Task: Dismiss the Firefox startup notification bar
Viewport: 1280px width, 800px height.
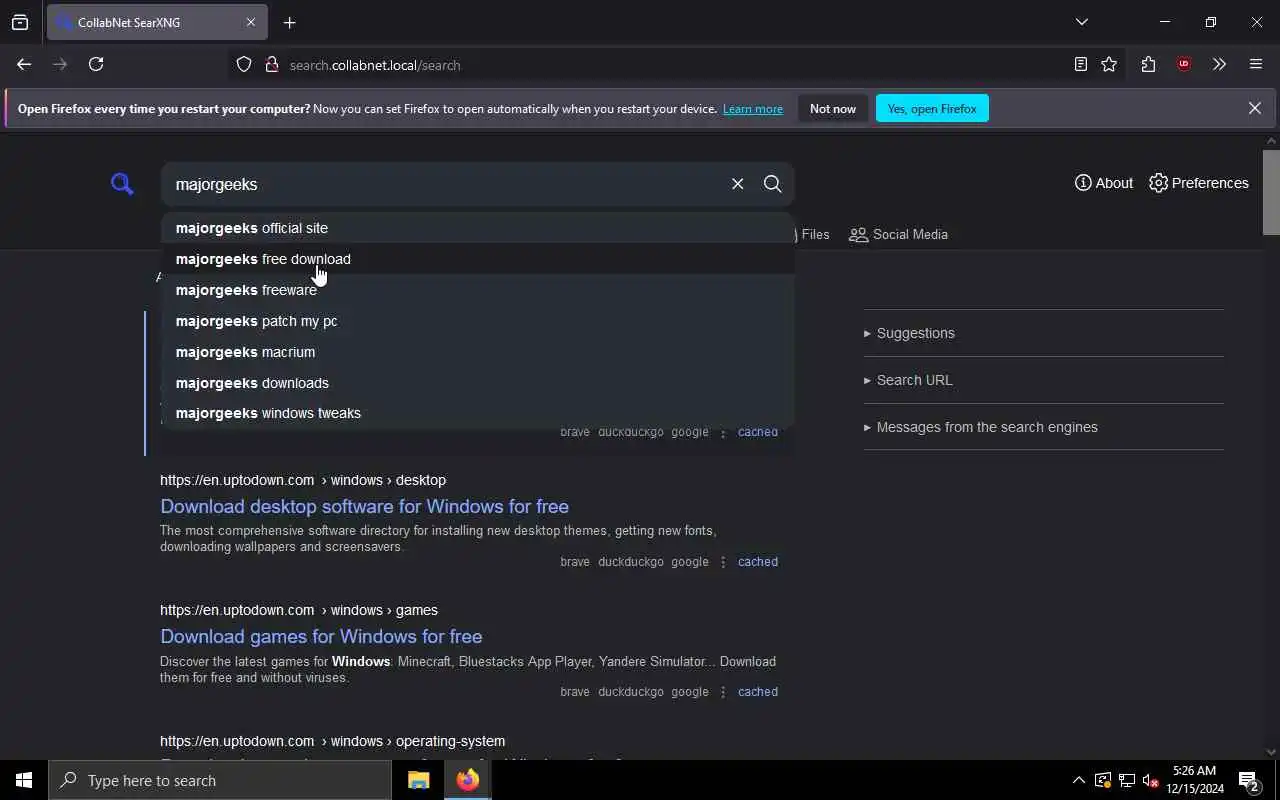Action: pos(1254,108)
